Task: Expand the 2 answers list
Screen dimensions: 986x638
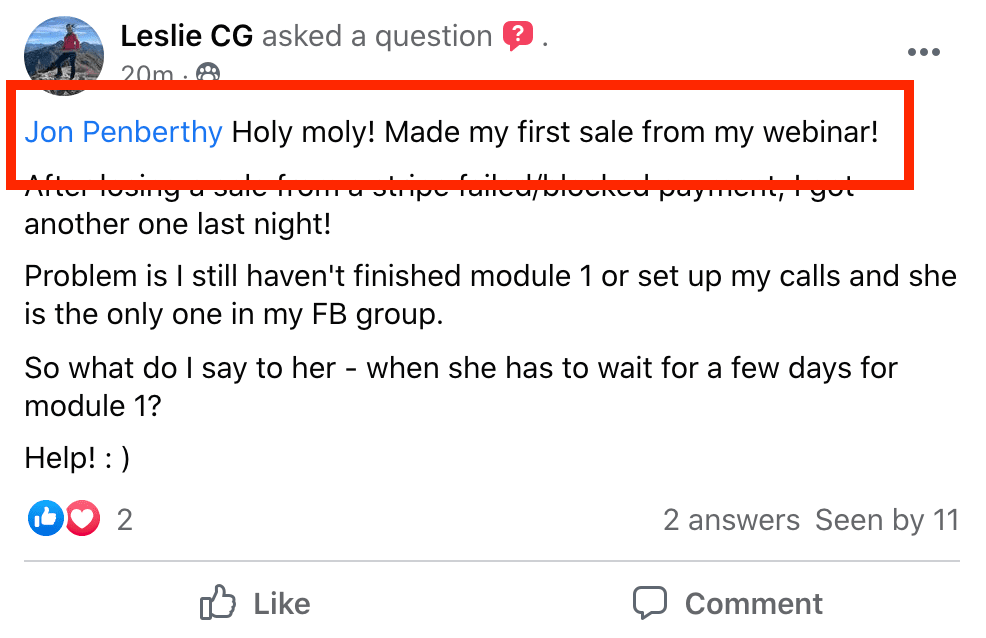Action: (x=731, y=520)
